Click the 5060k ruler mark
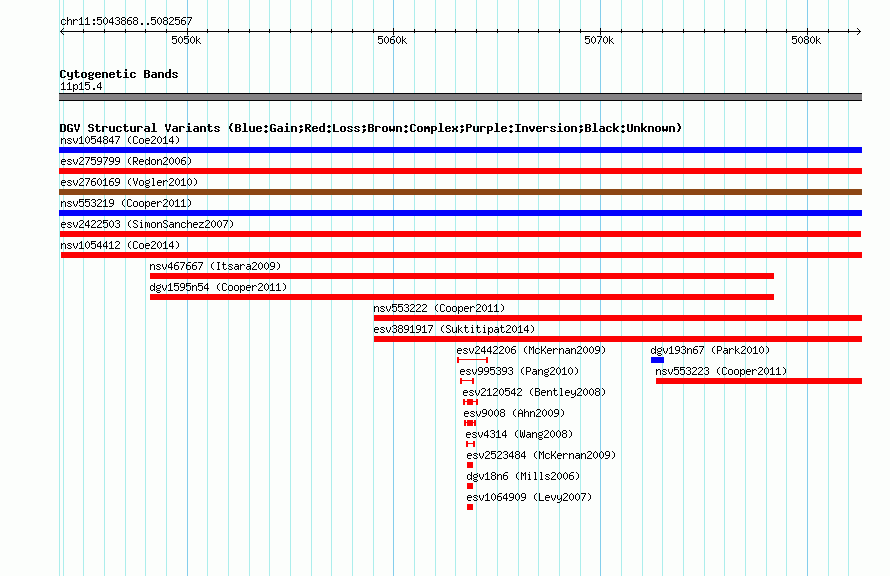Viewport: 890px width, 576px height. tap(392, 40)
